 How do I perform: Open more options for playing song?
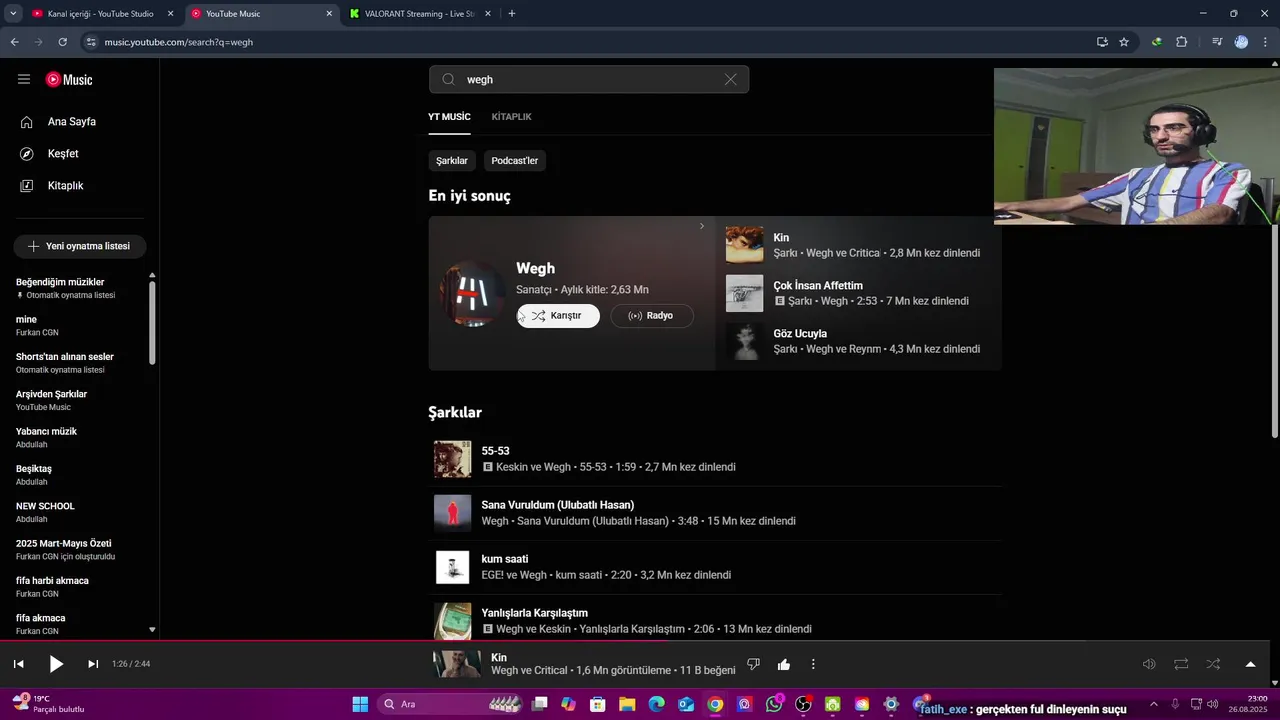point(813,664)
